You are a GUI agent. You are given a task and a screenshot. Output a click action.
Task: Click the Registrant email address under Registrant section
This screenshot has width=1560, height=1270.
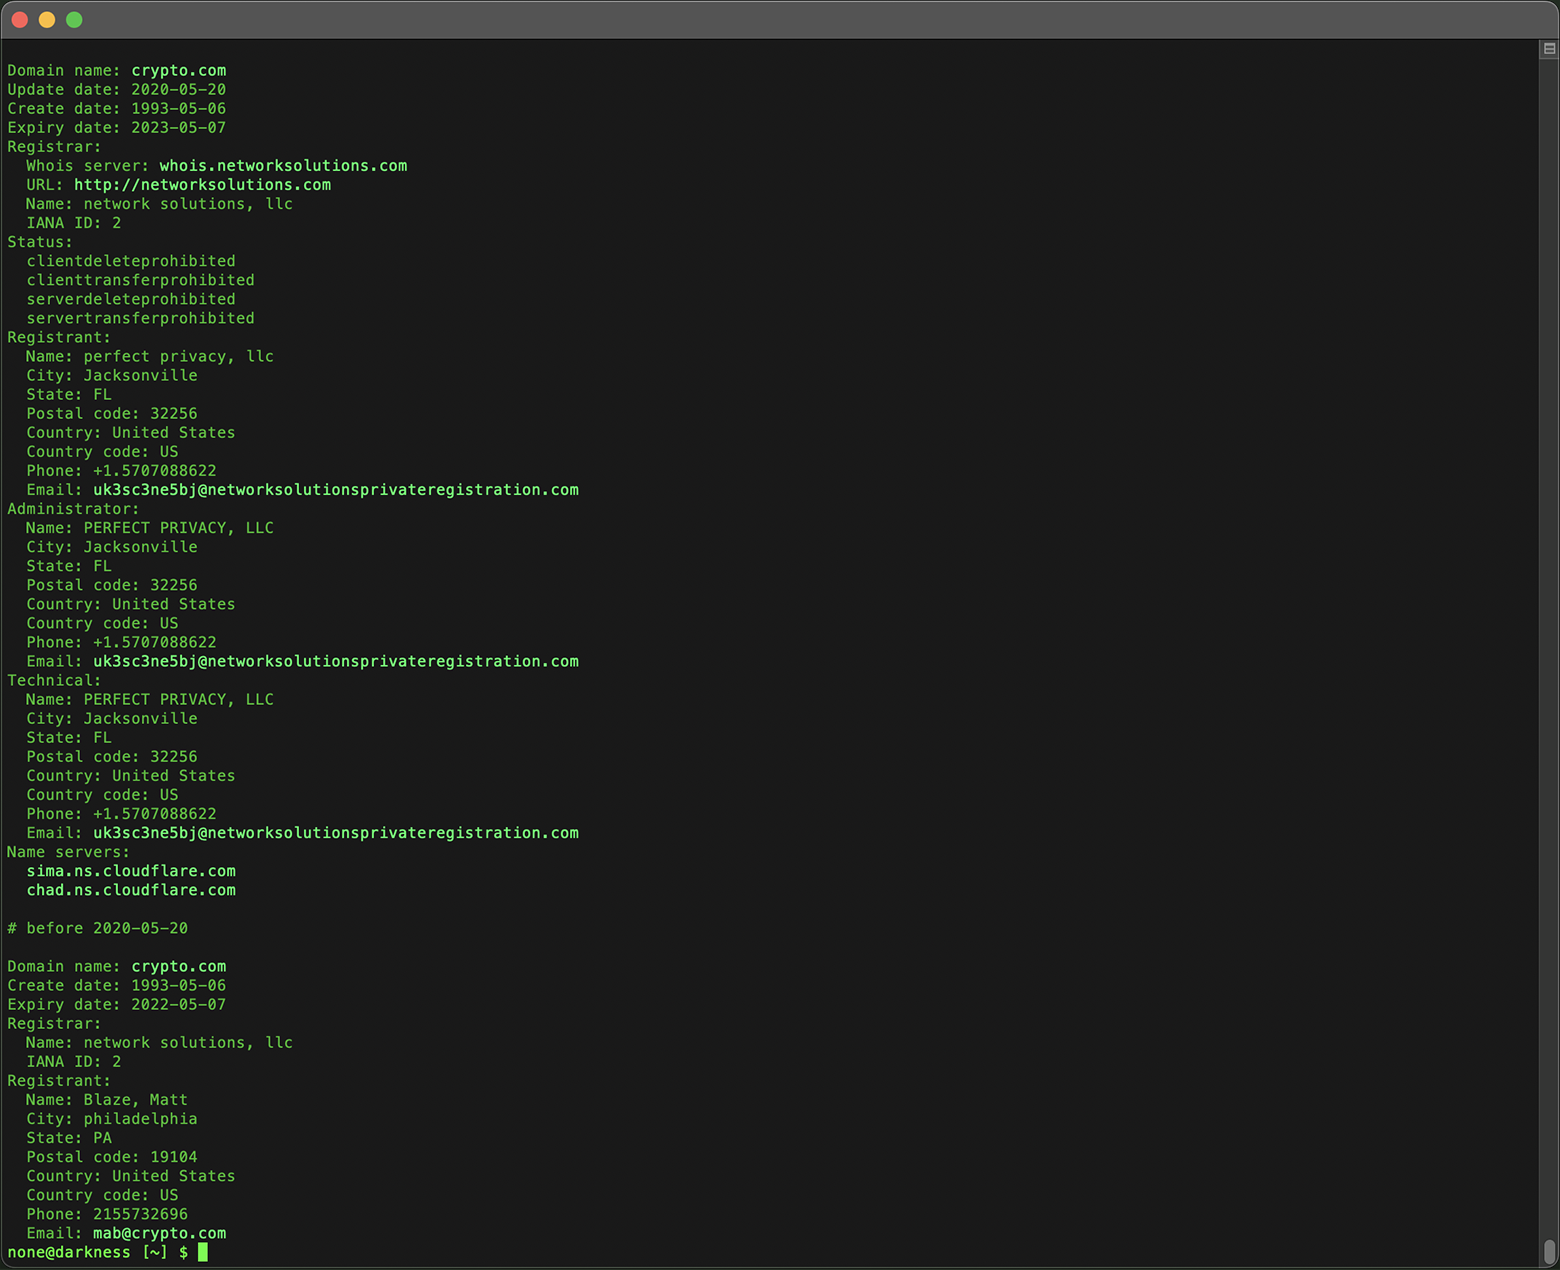tap(335, 489)
